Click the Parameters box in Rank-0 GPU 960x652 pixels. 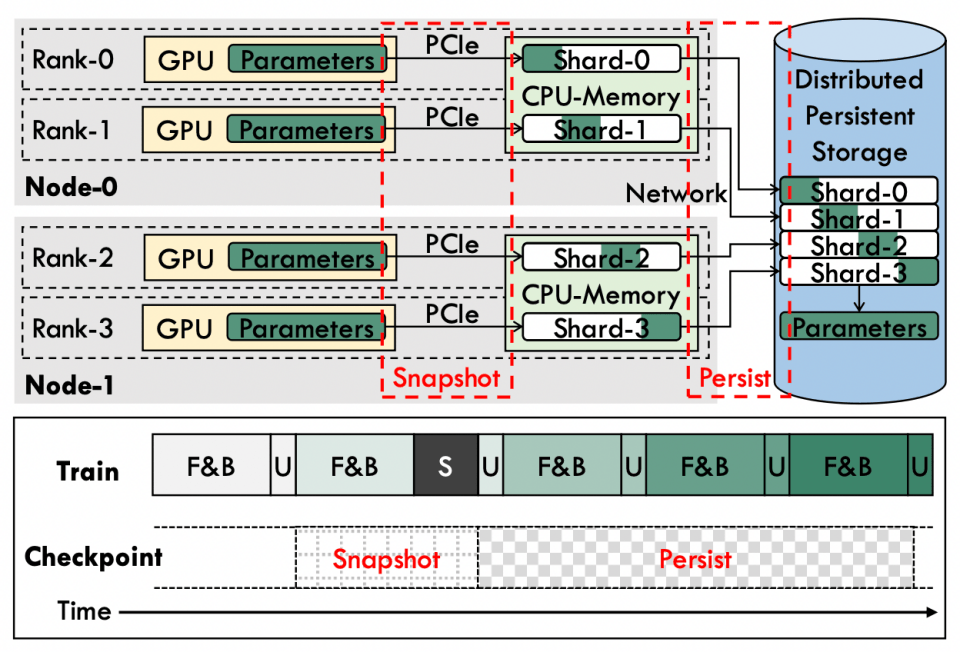(x=306, y=60)
